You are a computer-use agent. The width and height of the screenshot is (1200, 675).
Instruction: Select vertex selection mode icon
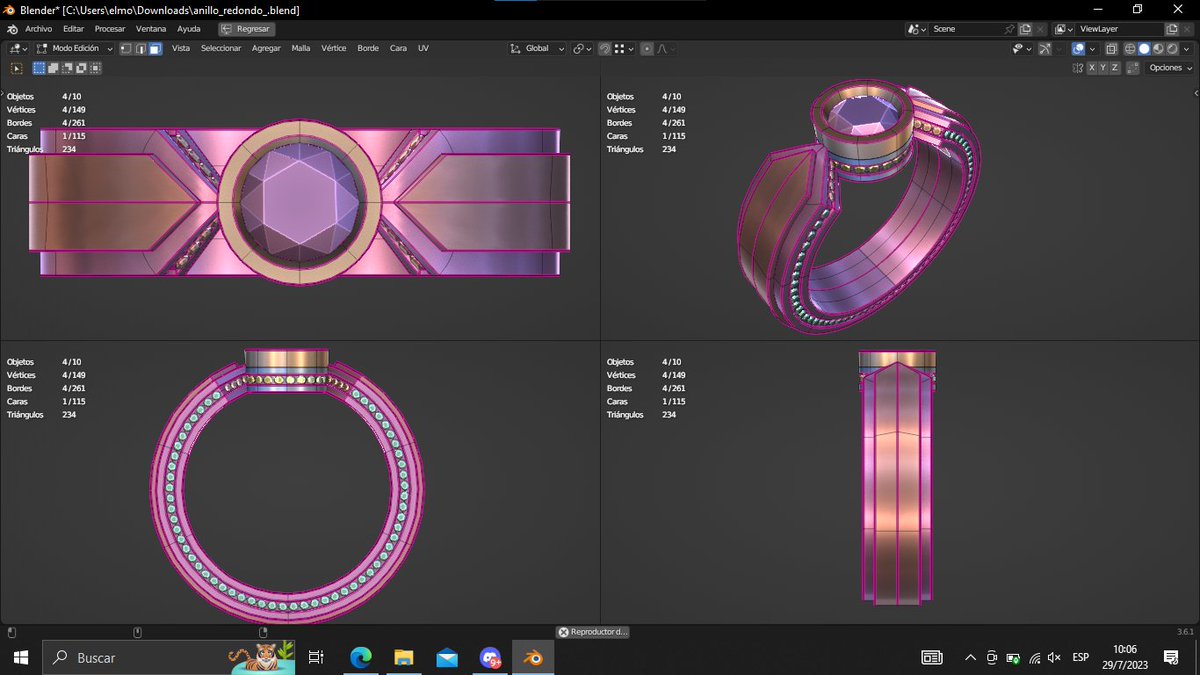[x=126, y=48]
